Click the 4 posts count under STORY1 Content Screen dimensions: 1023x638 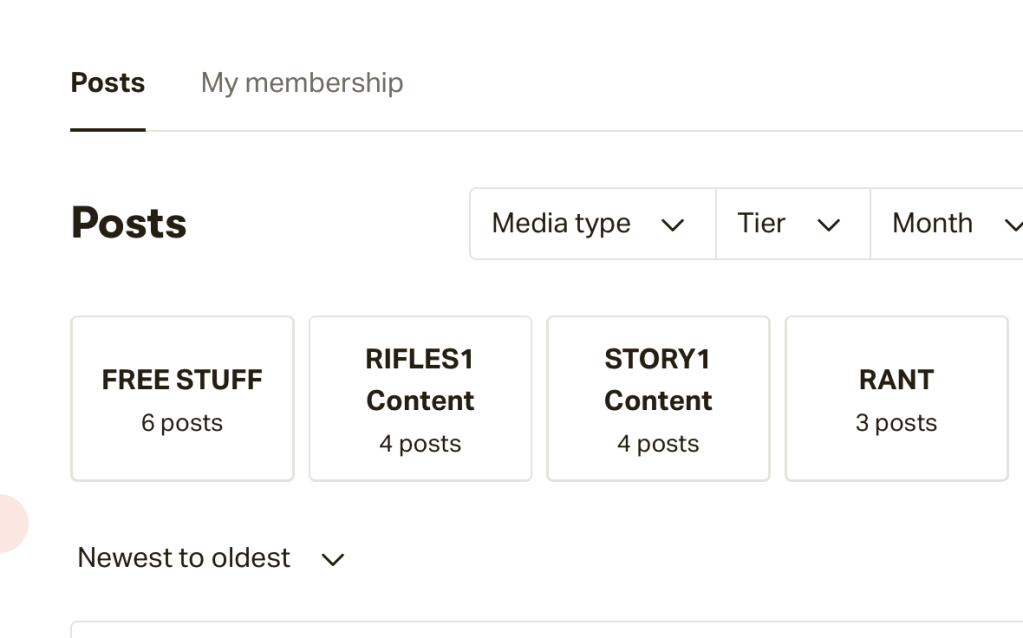point(658,444)
